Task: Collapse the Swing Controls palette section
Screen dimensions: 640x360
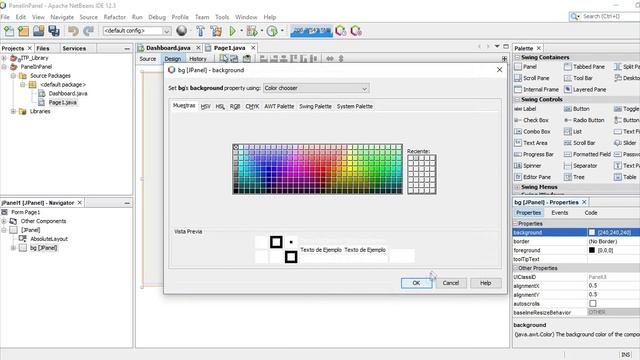Action: (517, 100)
